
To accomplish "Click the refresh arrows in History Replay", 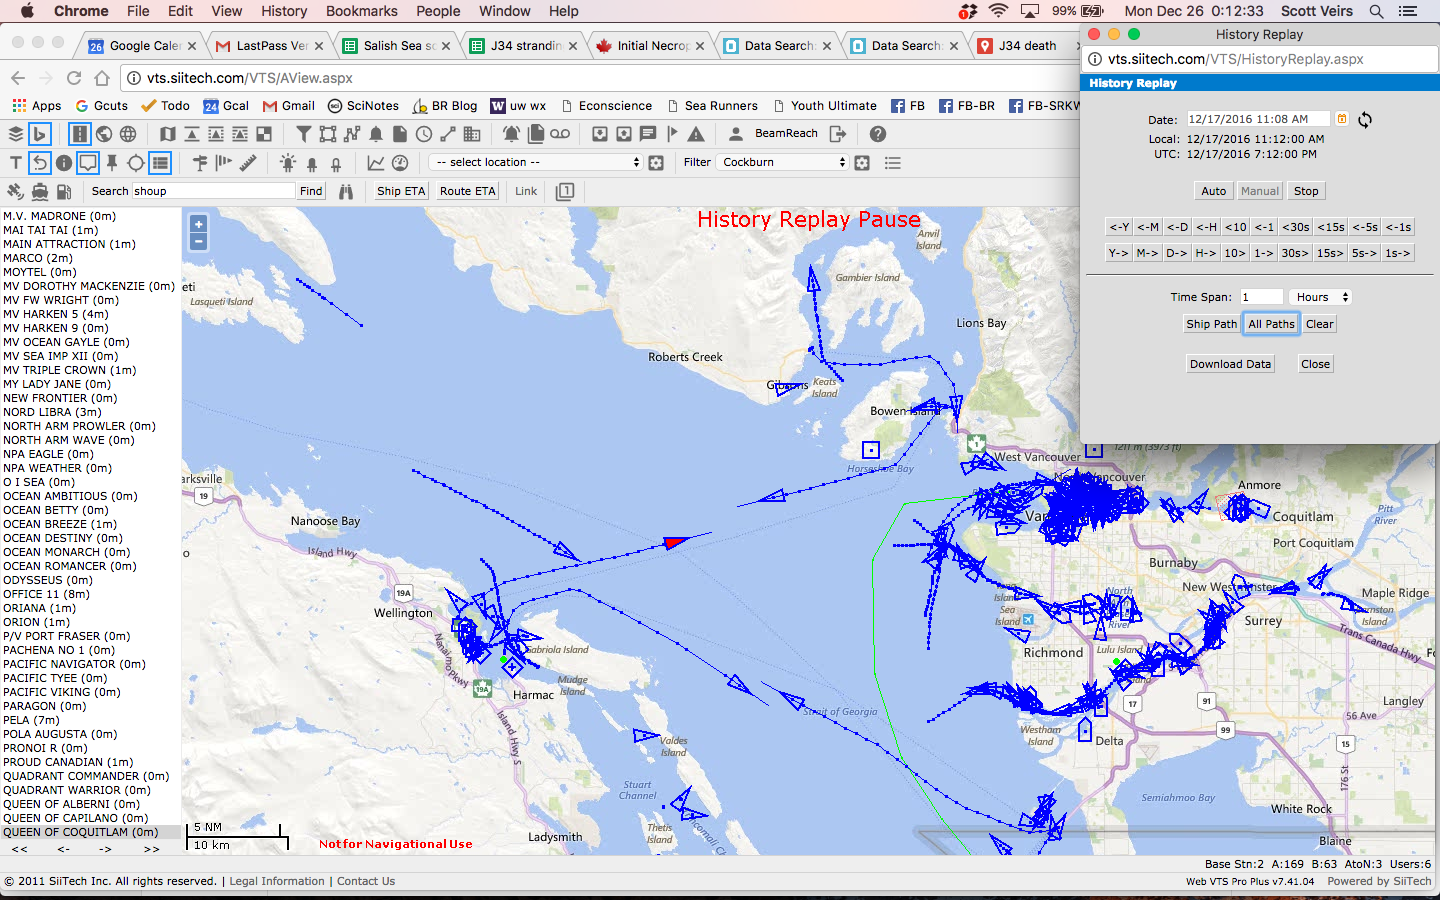I will 1365,120.
